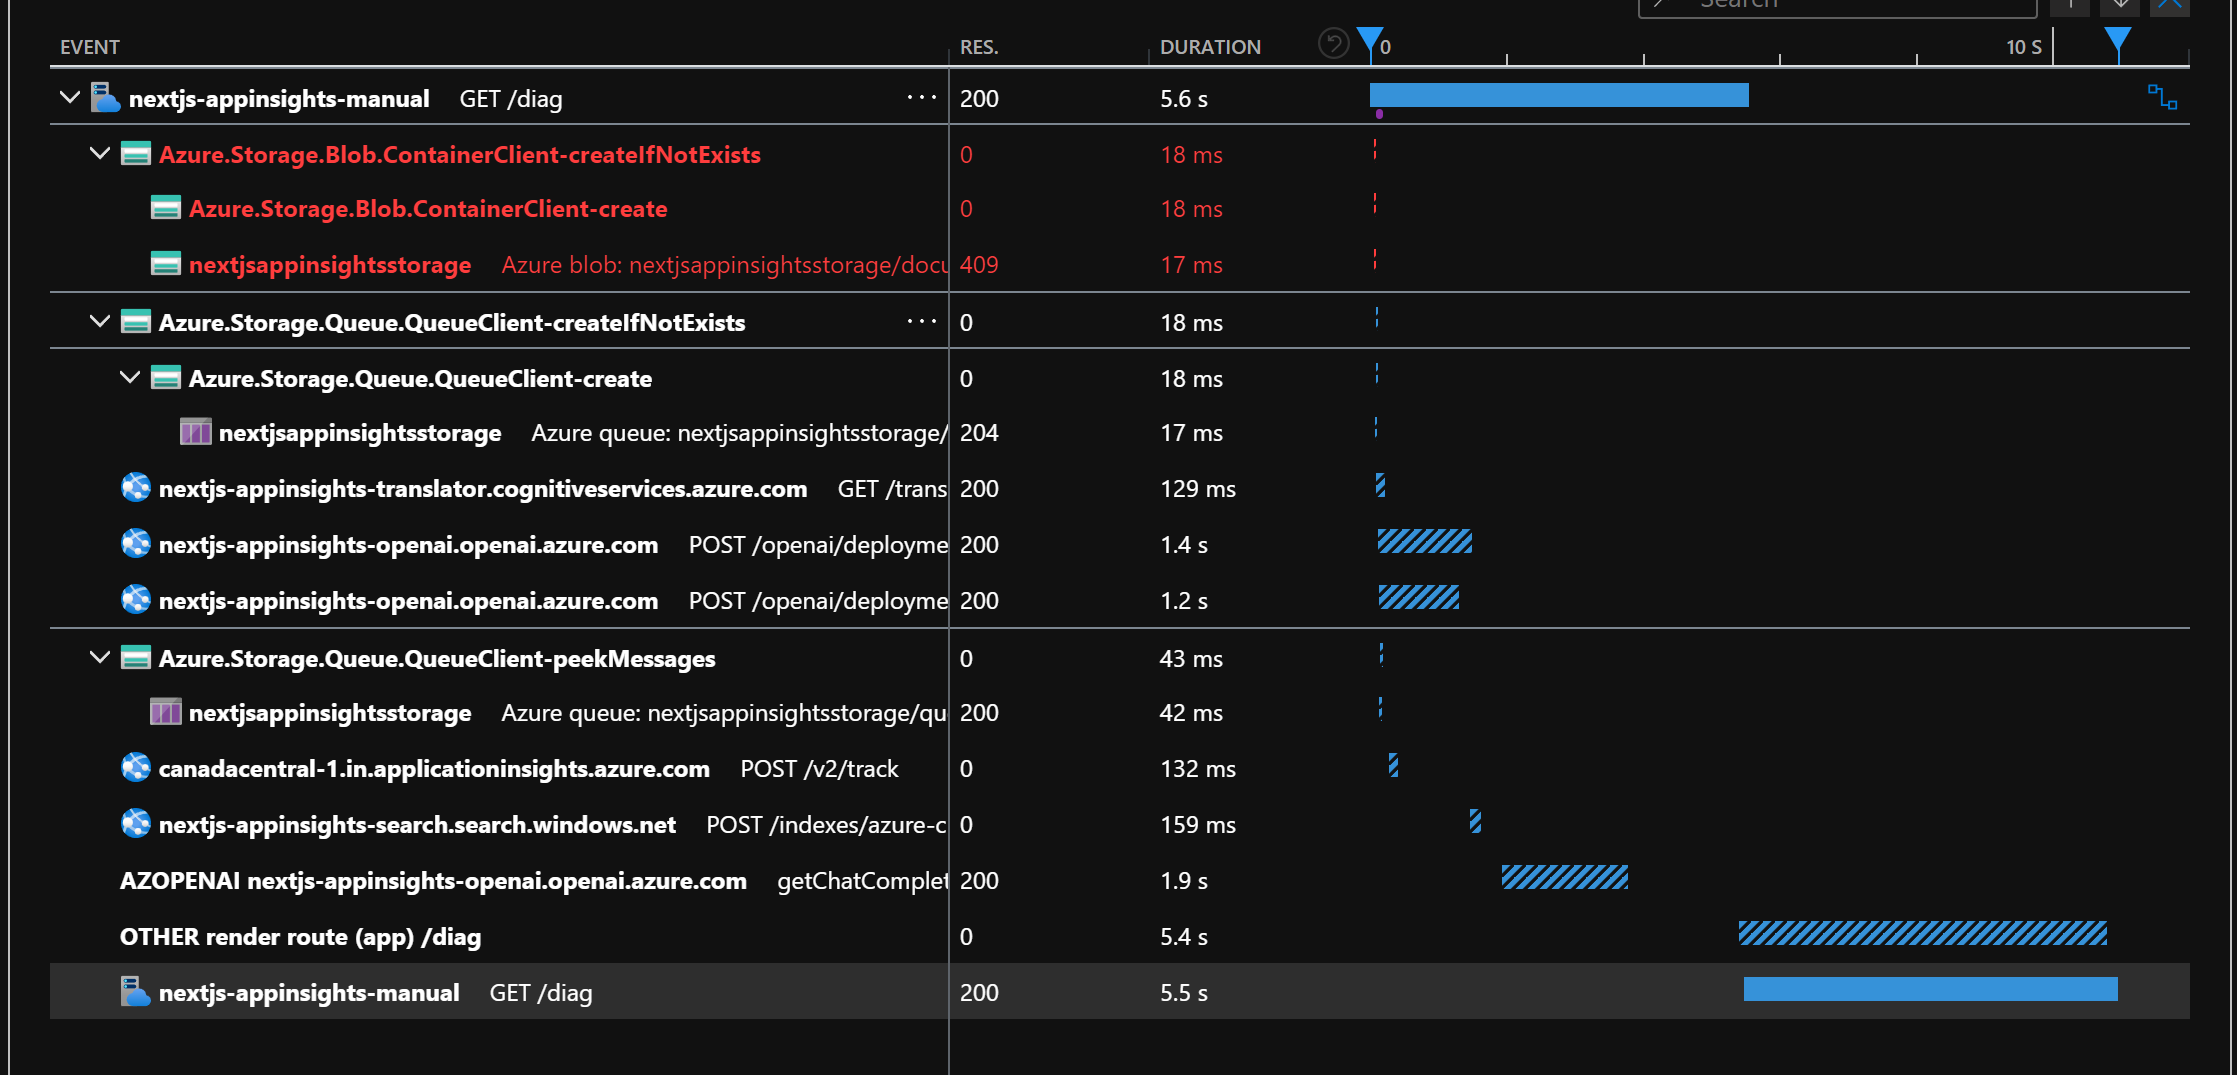Reset the timeline zoom icon
The width and height of the screenshot is (2237, 1075).
click(1333, 44)
